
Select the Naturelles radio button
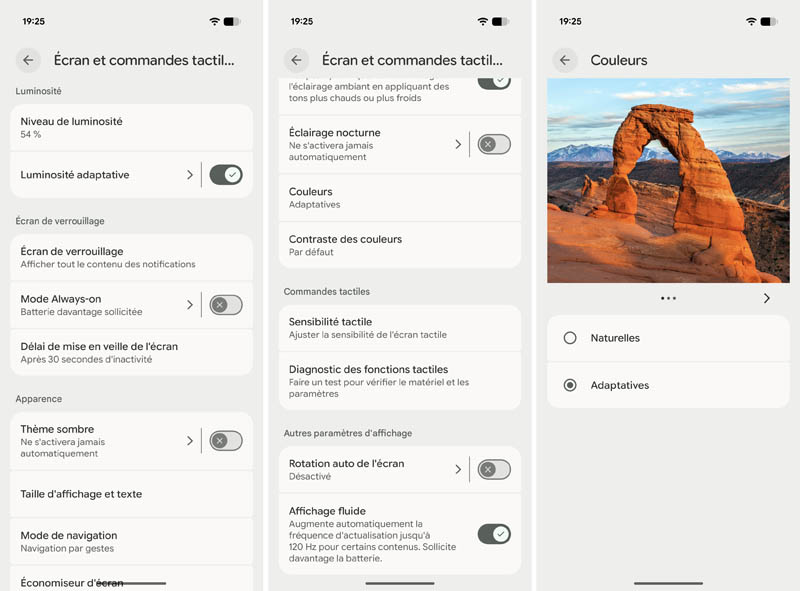571,338
